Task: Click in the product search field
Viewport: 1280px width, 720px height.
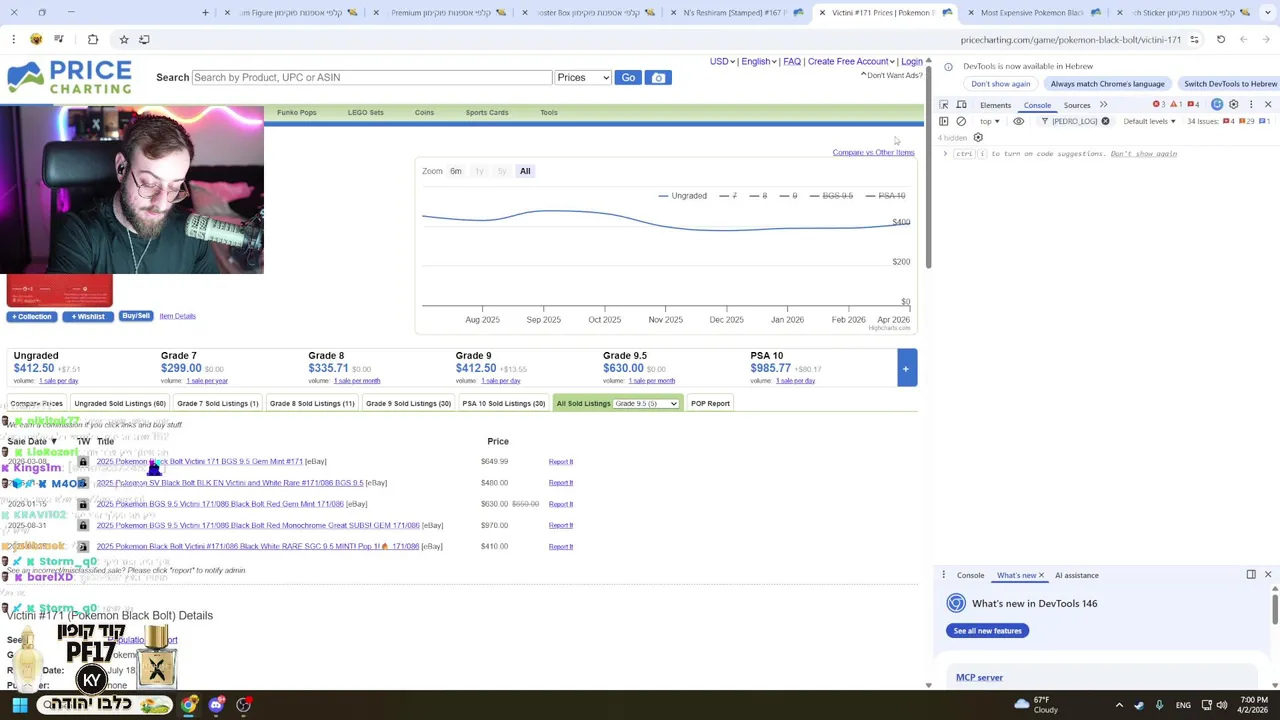Action: pos(371,78)
